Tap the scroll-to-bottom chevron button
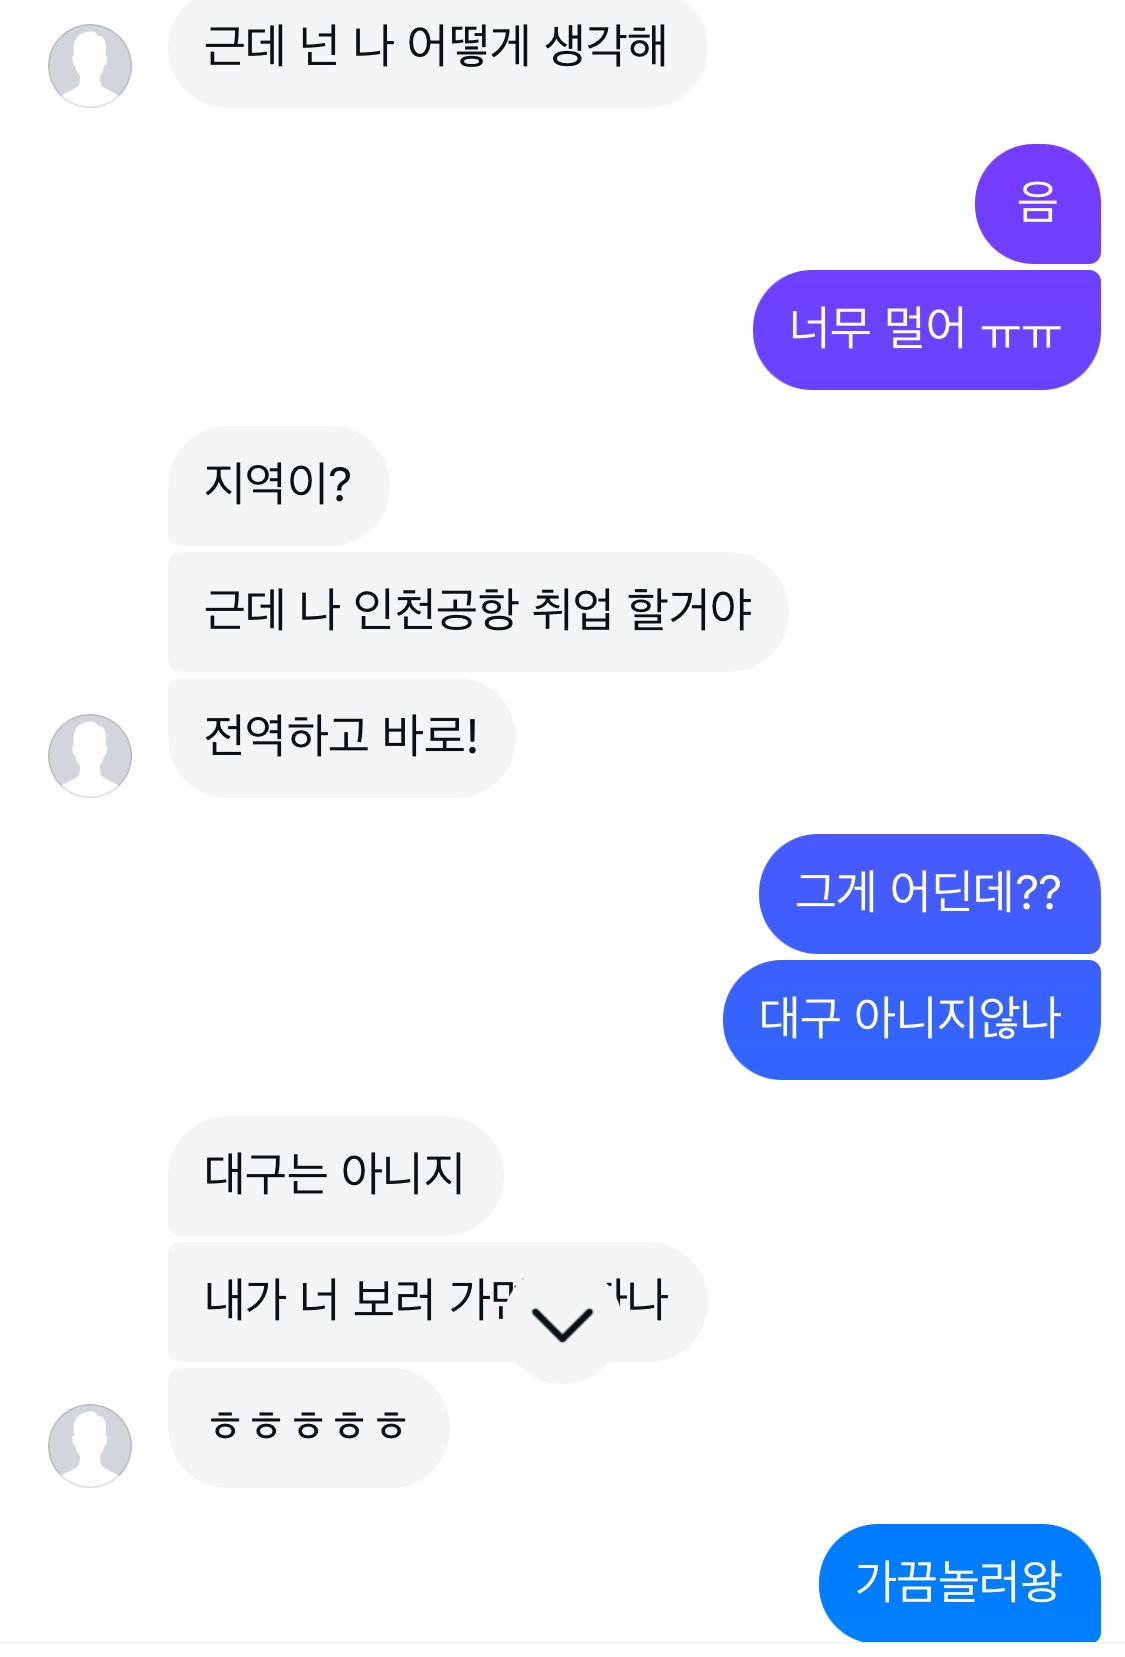This screenshot has height=1657, width=1125. (563, 1326)
